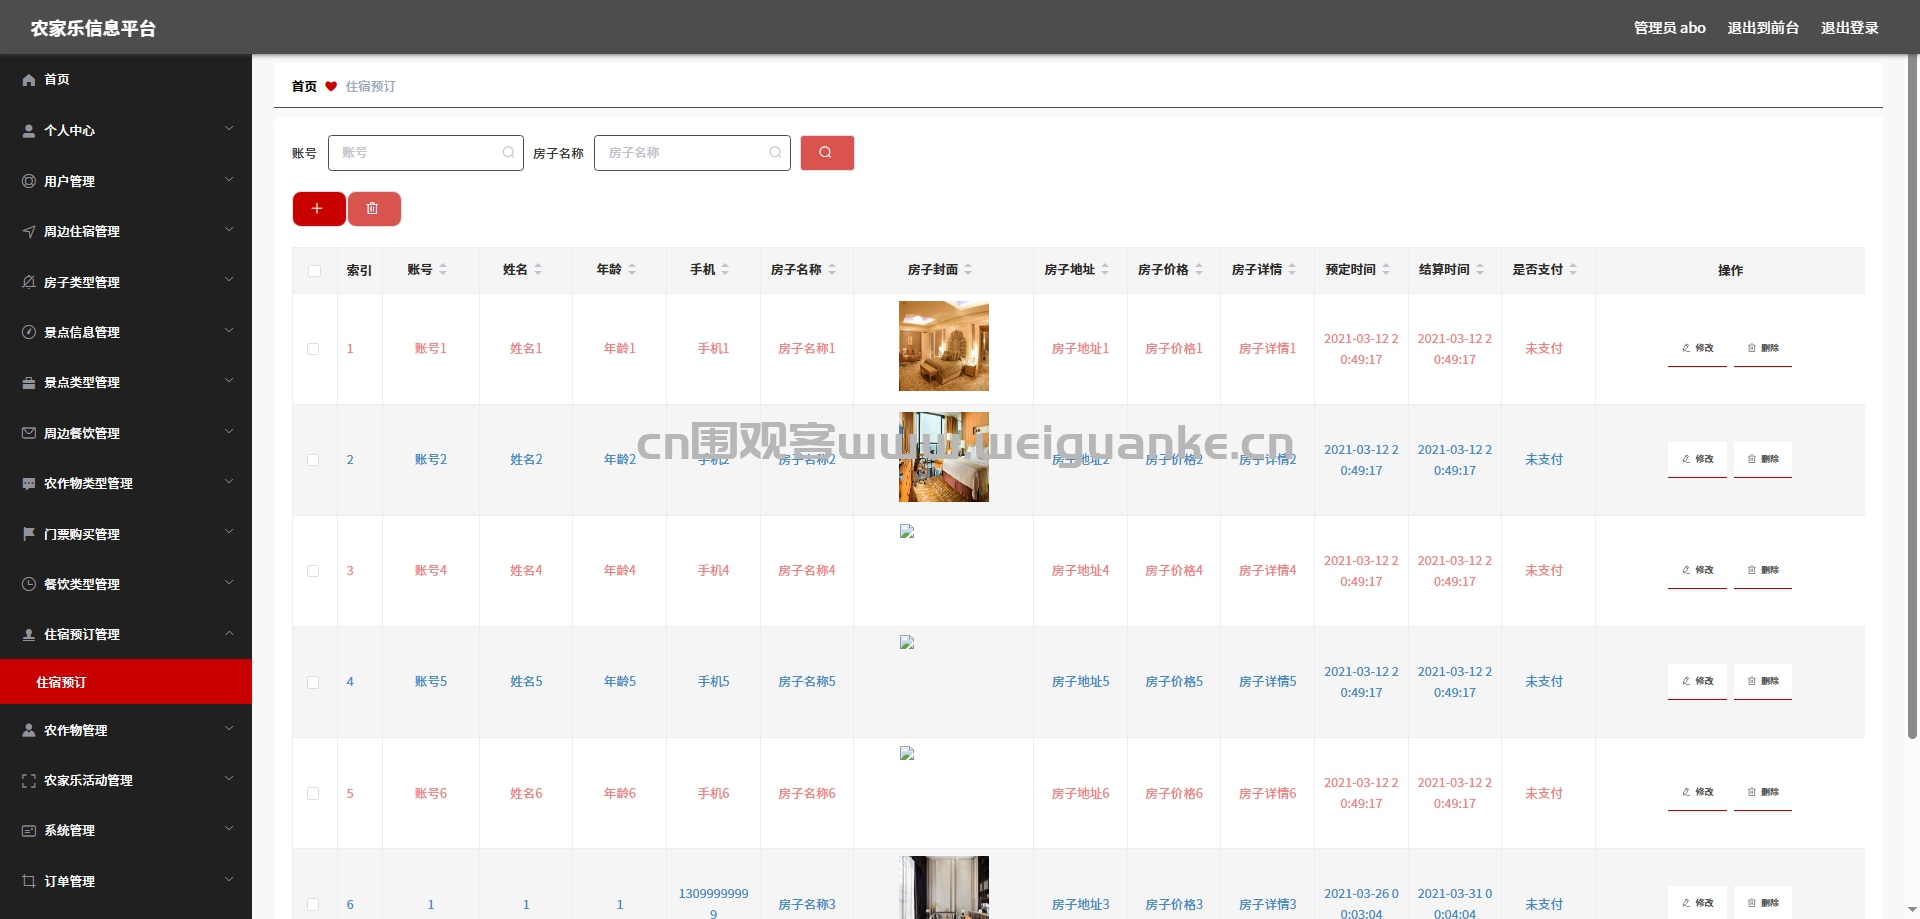The height and width of the screenshot is (919, 1920).
Task: Click 退出到前台 in top bar
Action: (1763, 28)
